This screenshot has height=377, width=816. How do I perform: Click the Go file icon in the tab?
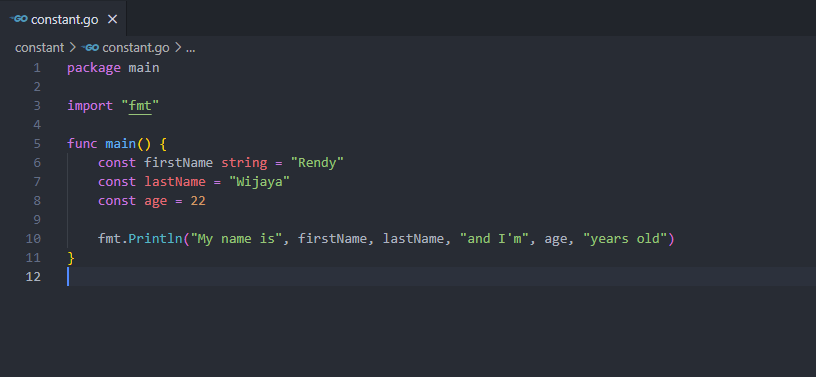tap(19, 19)
